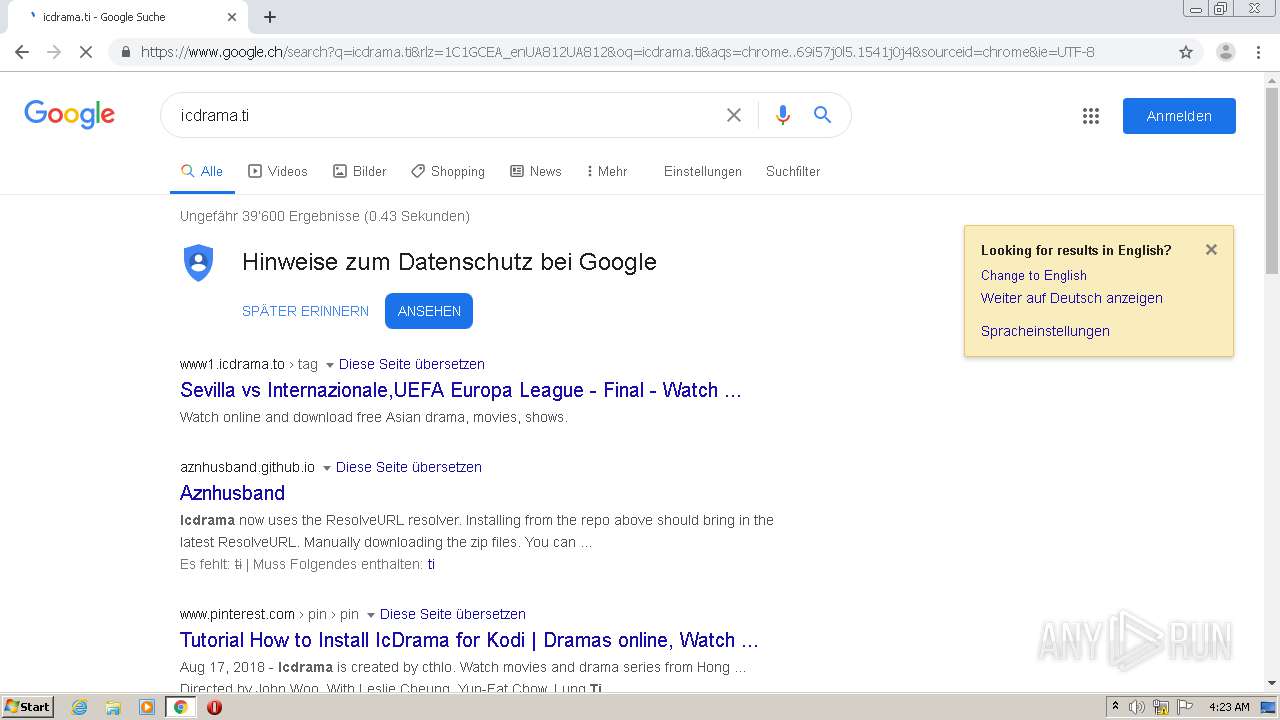The height and width of the screenshot is (720, 1280).
Task: Click SPÄTER ERINNERN
Action: click(305, 311)
